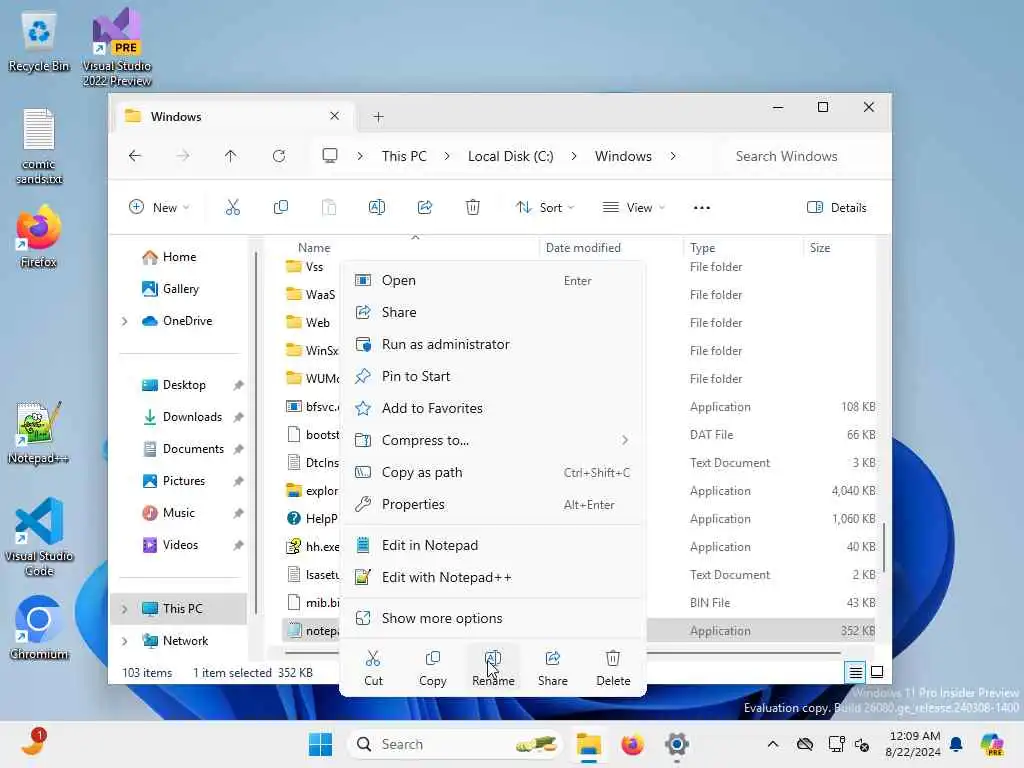Open the Sort dropdown

[x=545, y=208]
